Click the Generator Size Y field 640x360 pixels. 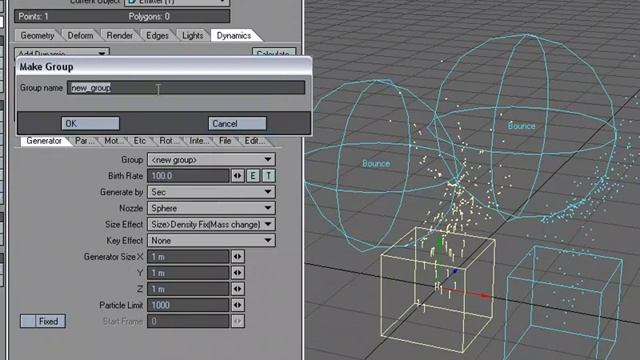tap(188, 273)
